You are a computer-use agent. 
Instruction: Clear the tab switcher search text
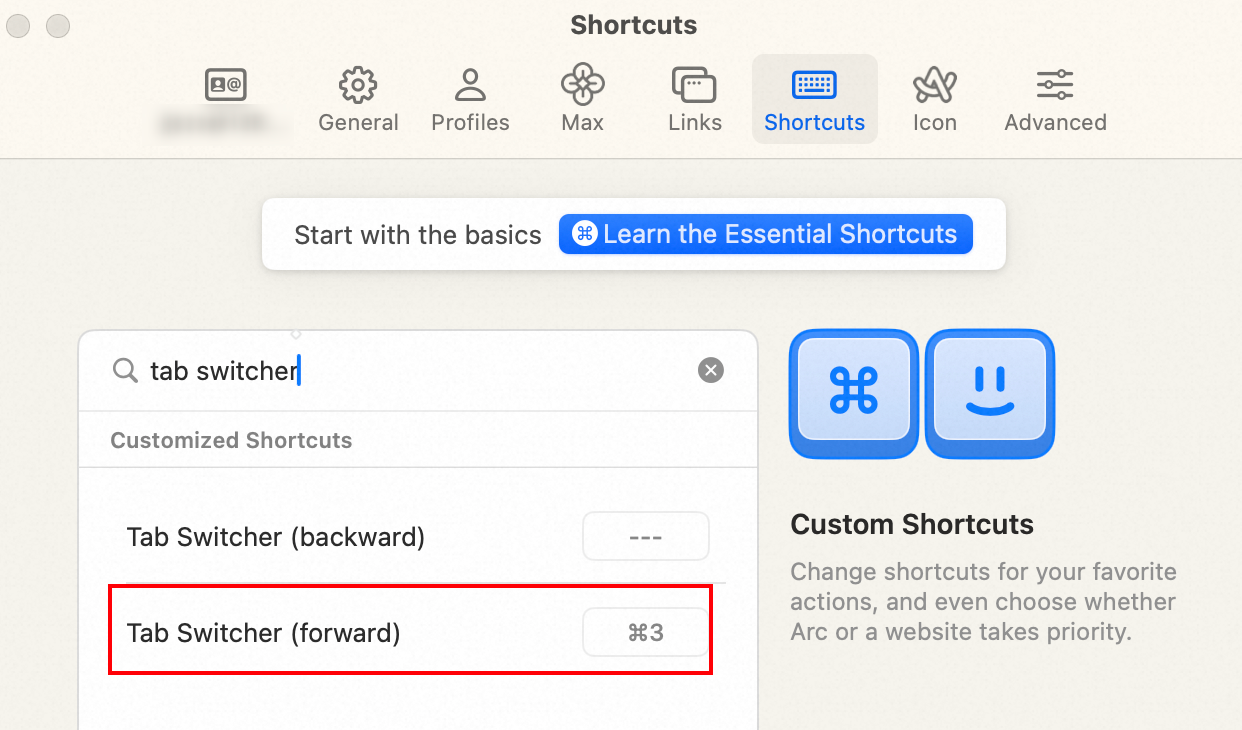(710, 371)
